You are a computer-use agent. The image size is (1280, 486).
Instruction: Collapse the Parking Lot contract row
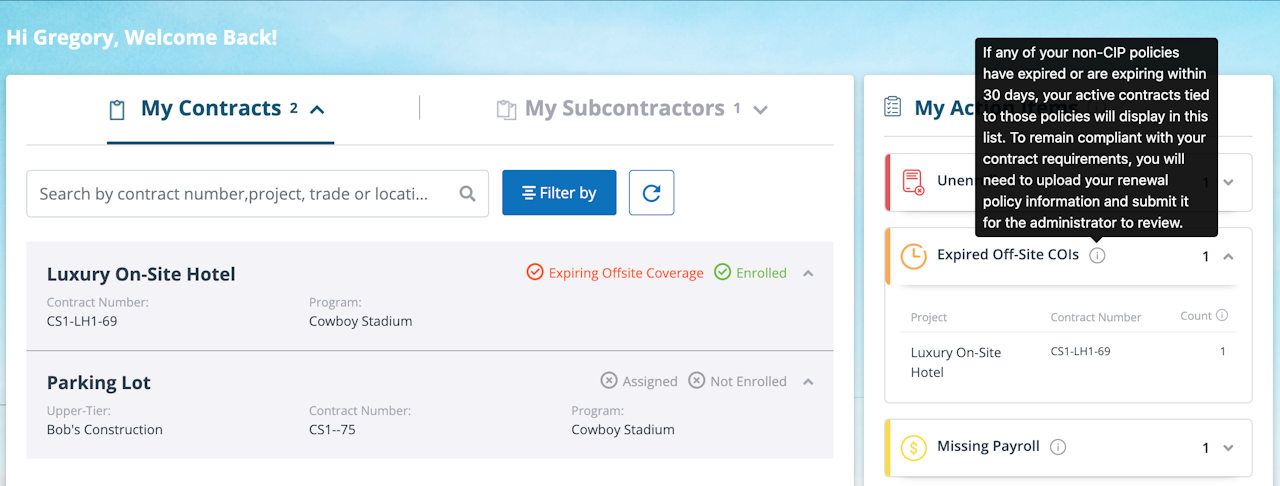[808, 381]
